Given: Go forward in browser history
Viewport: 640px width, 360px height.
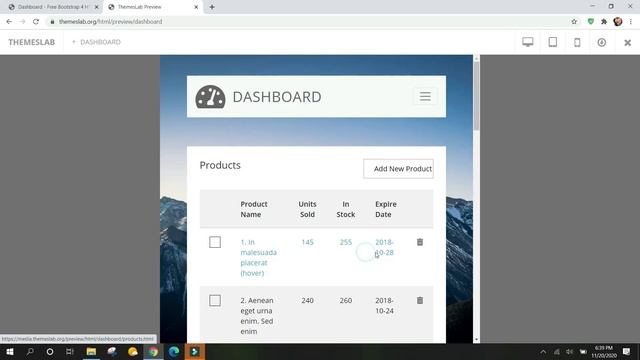Looking at the screenshot, I should pyautogui.click(x=22, y=22).
